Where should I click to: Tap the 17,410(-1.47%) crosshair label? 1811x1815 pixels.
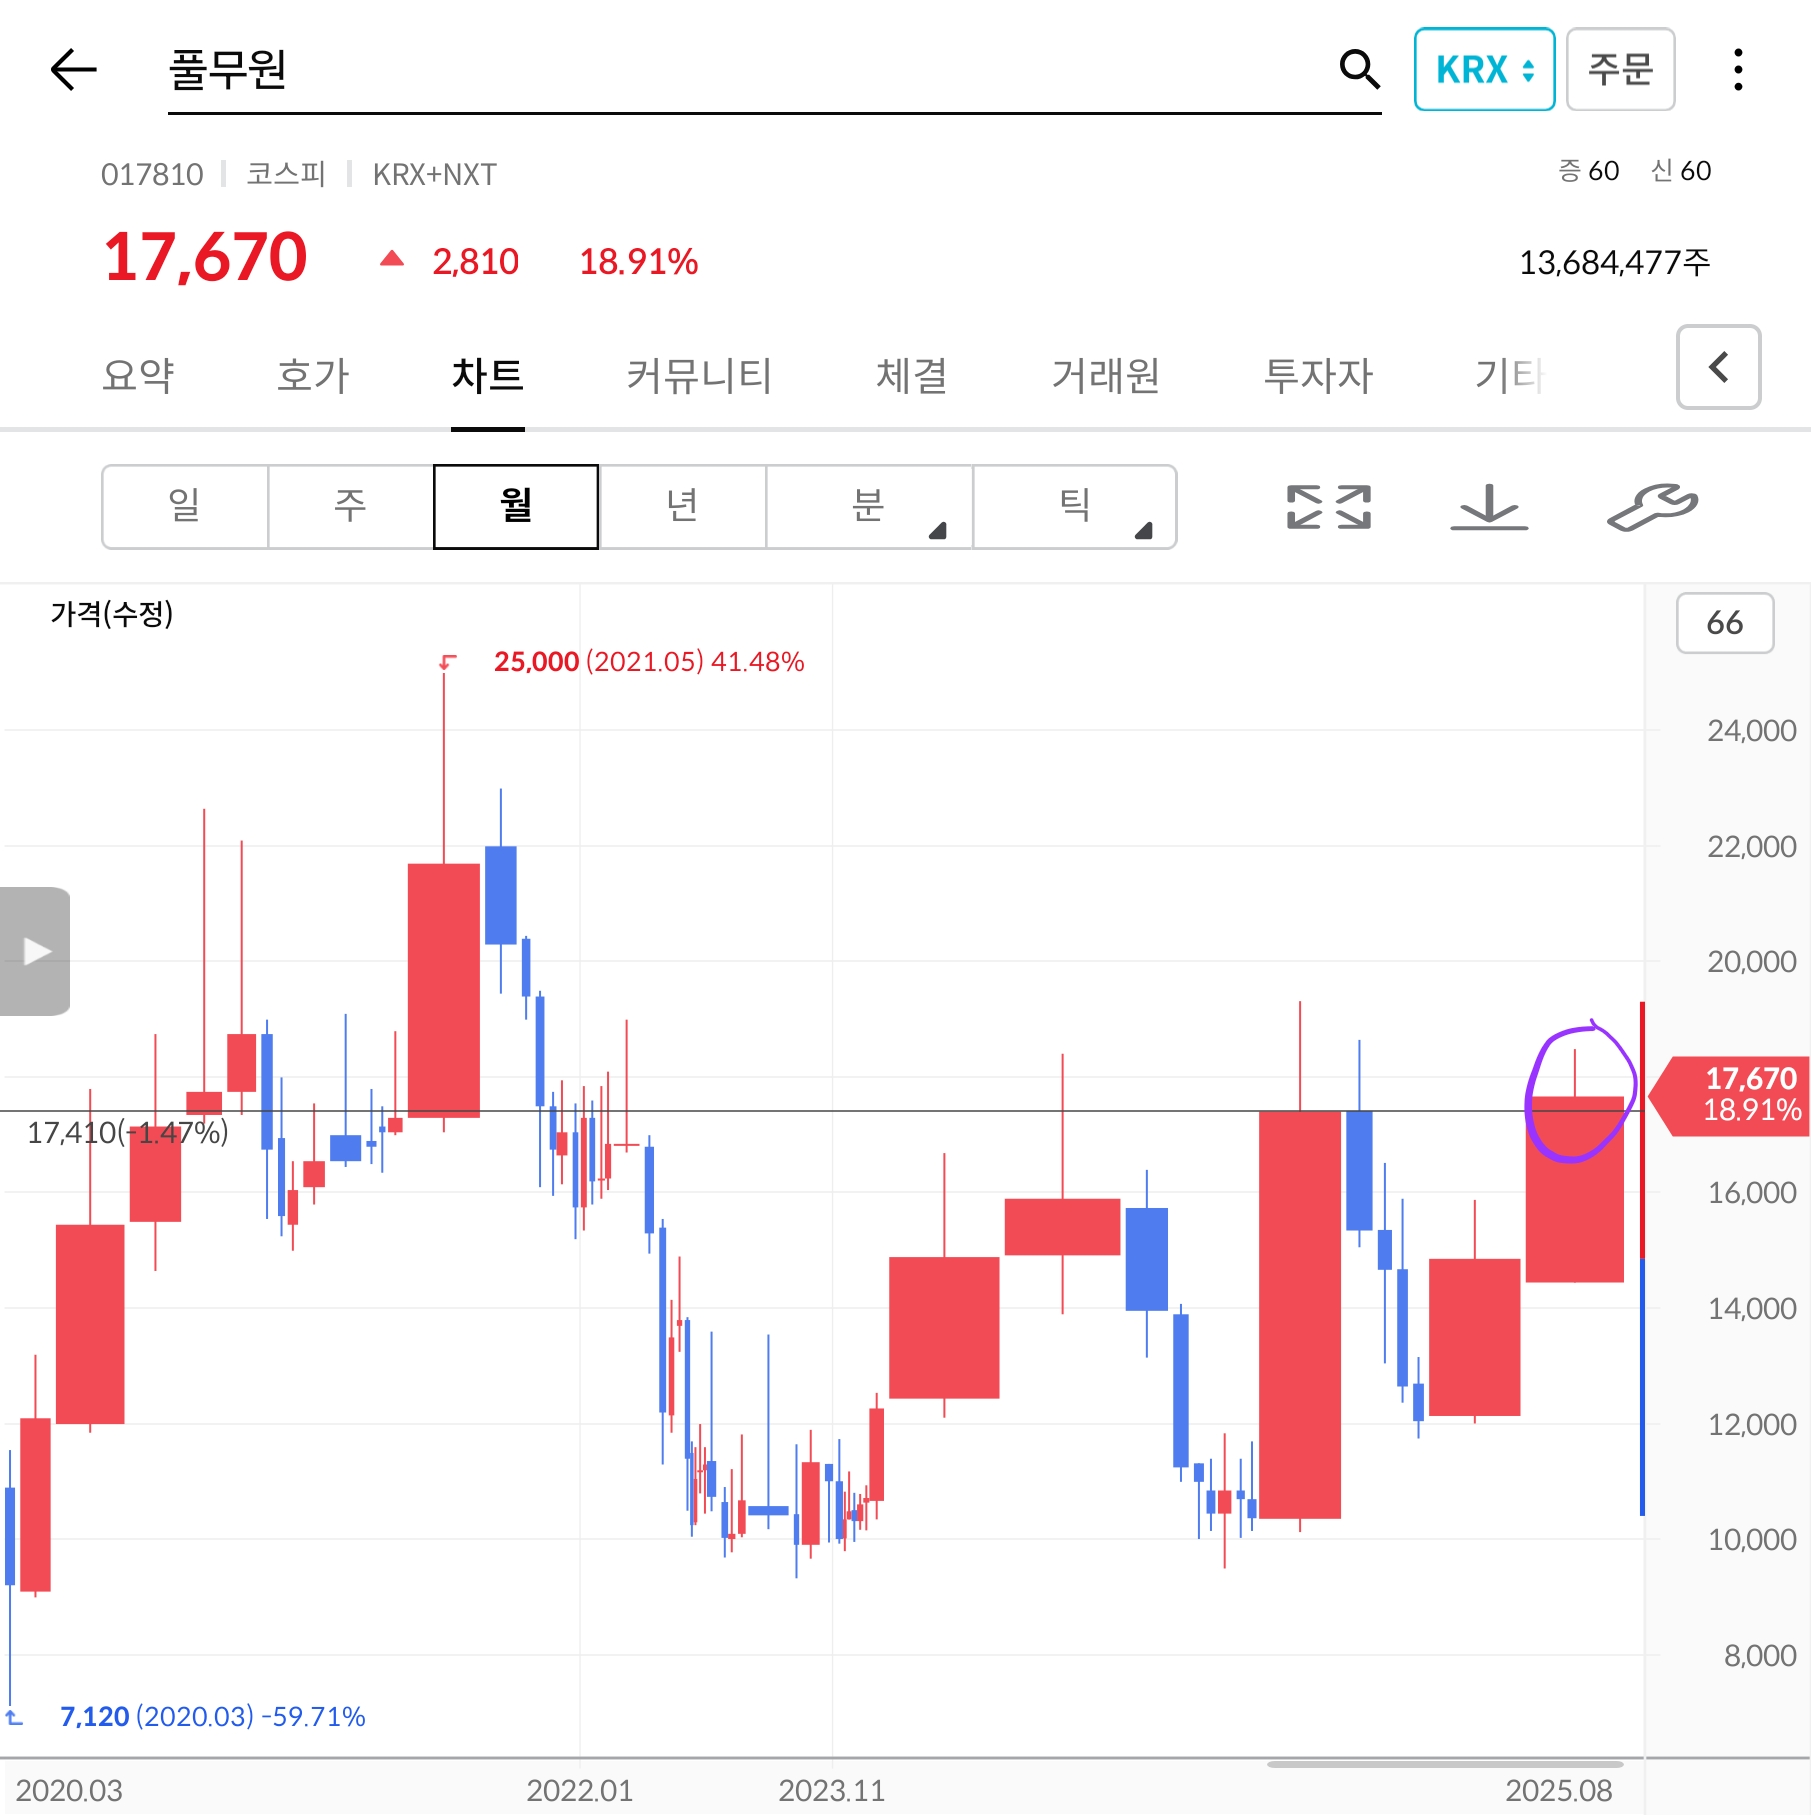(x=127, y=1133)
